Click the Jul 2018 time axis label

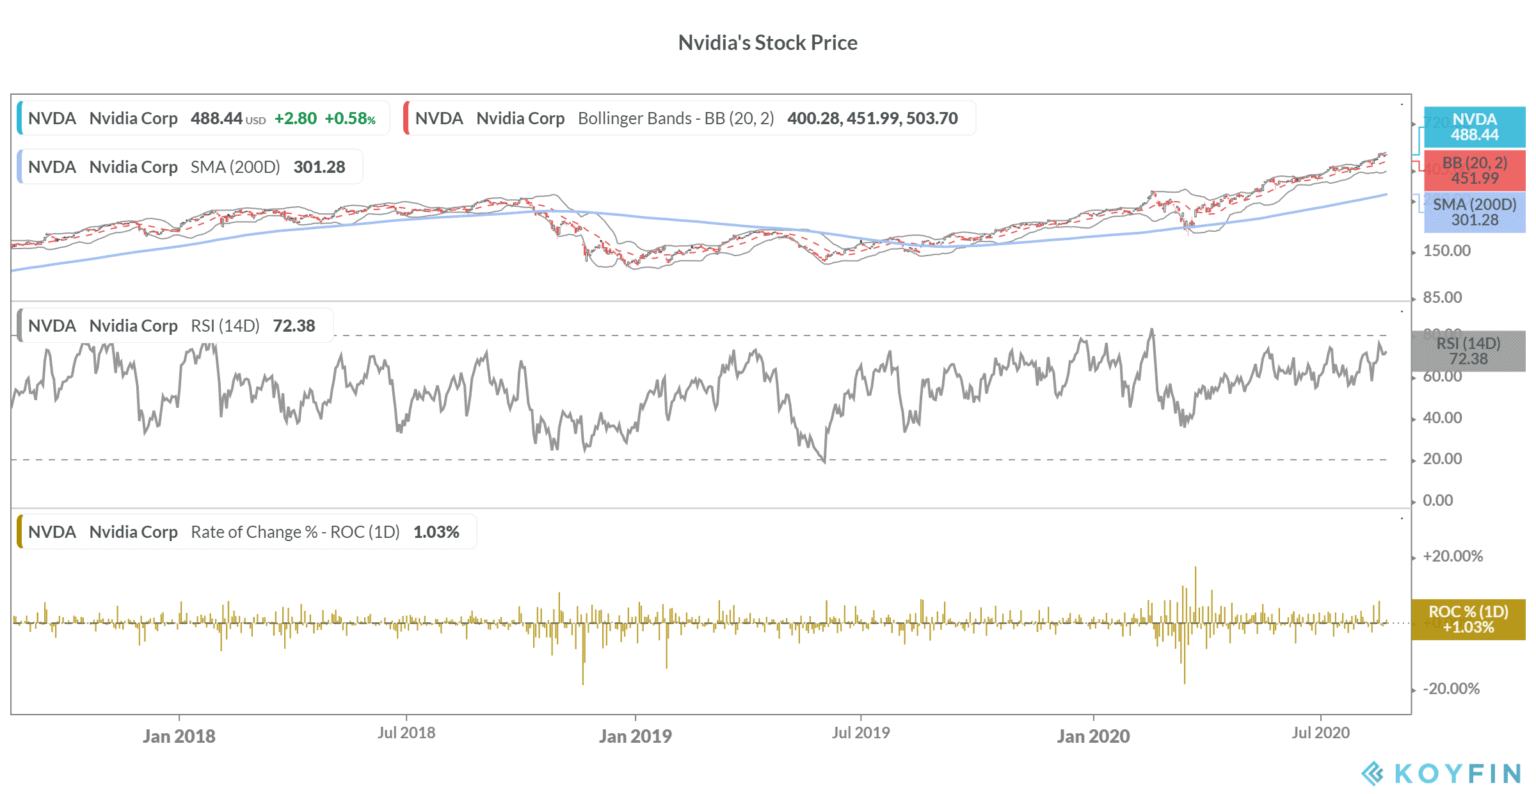click(406, 732)
